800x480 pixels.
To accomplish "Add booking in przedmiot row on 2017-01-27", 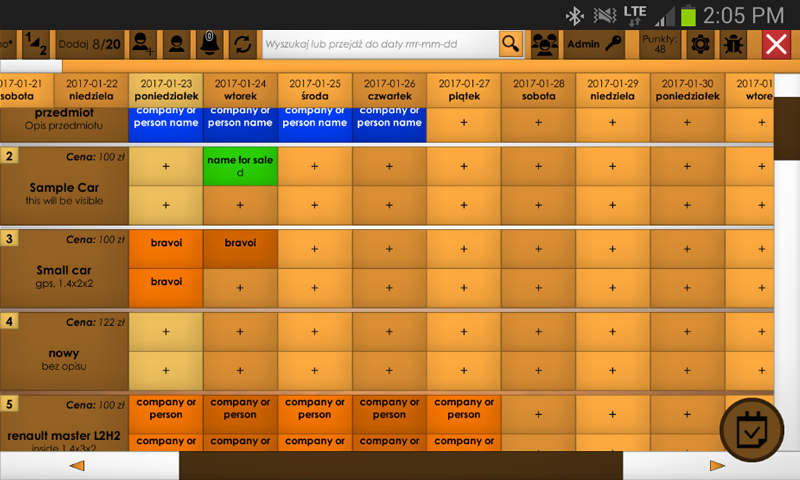I will point(464,124).
